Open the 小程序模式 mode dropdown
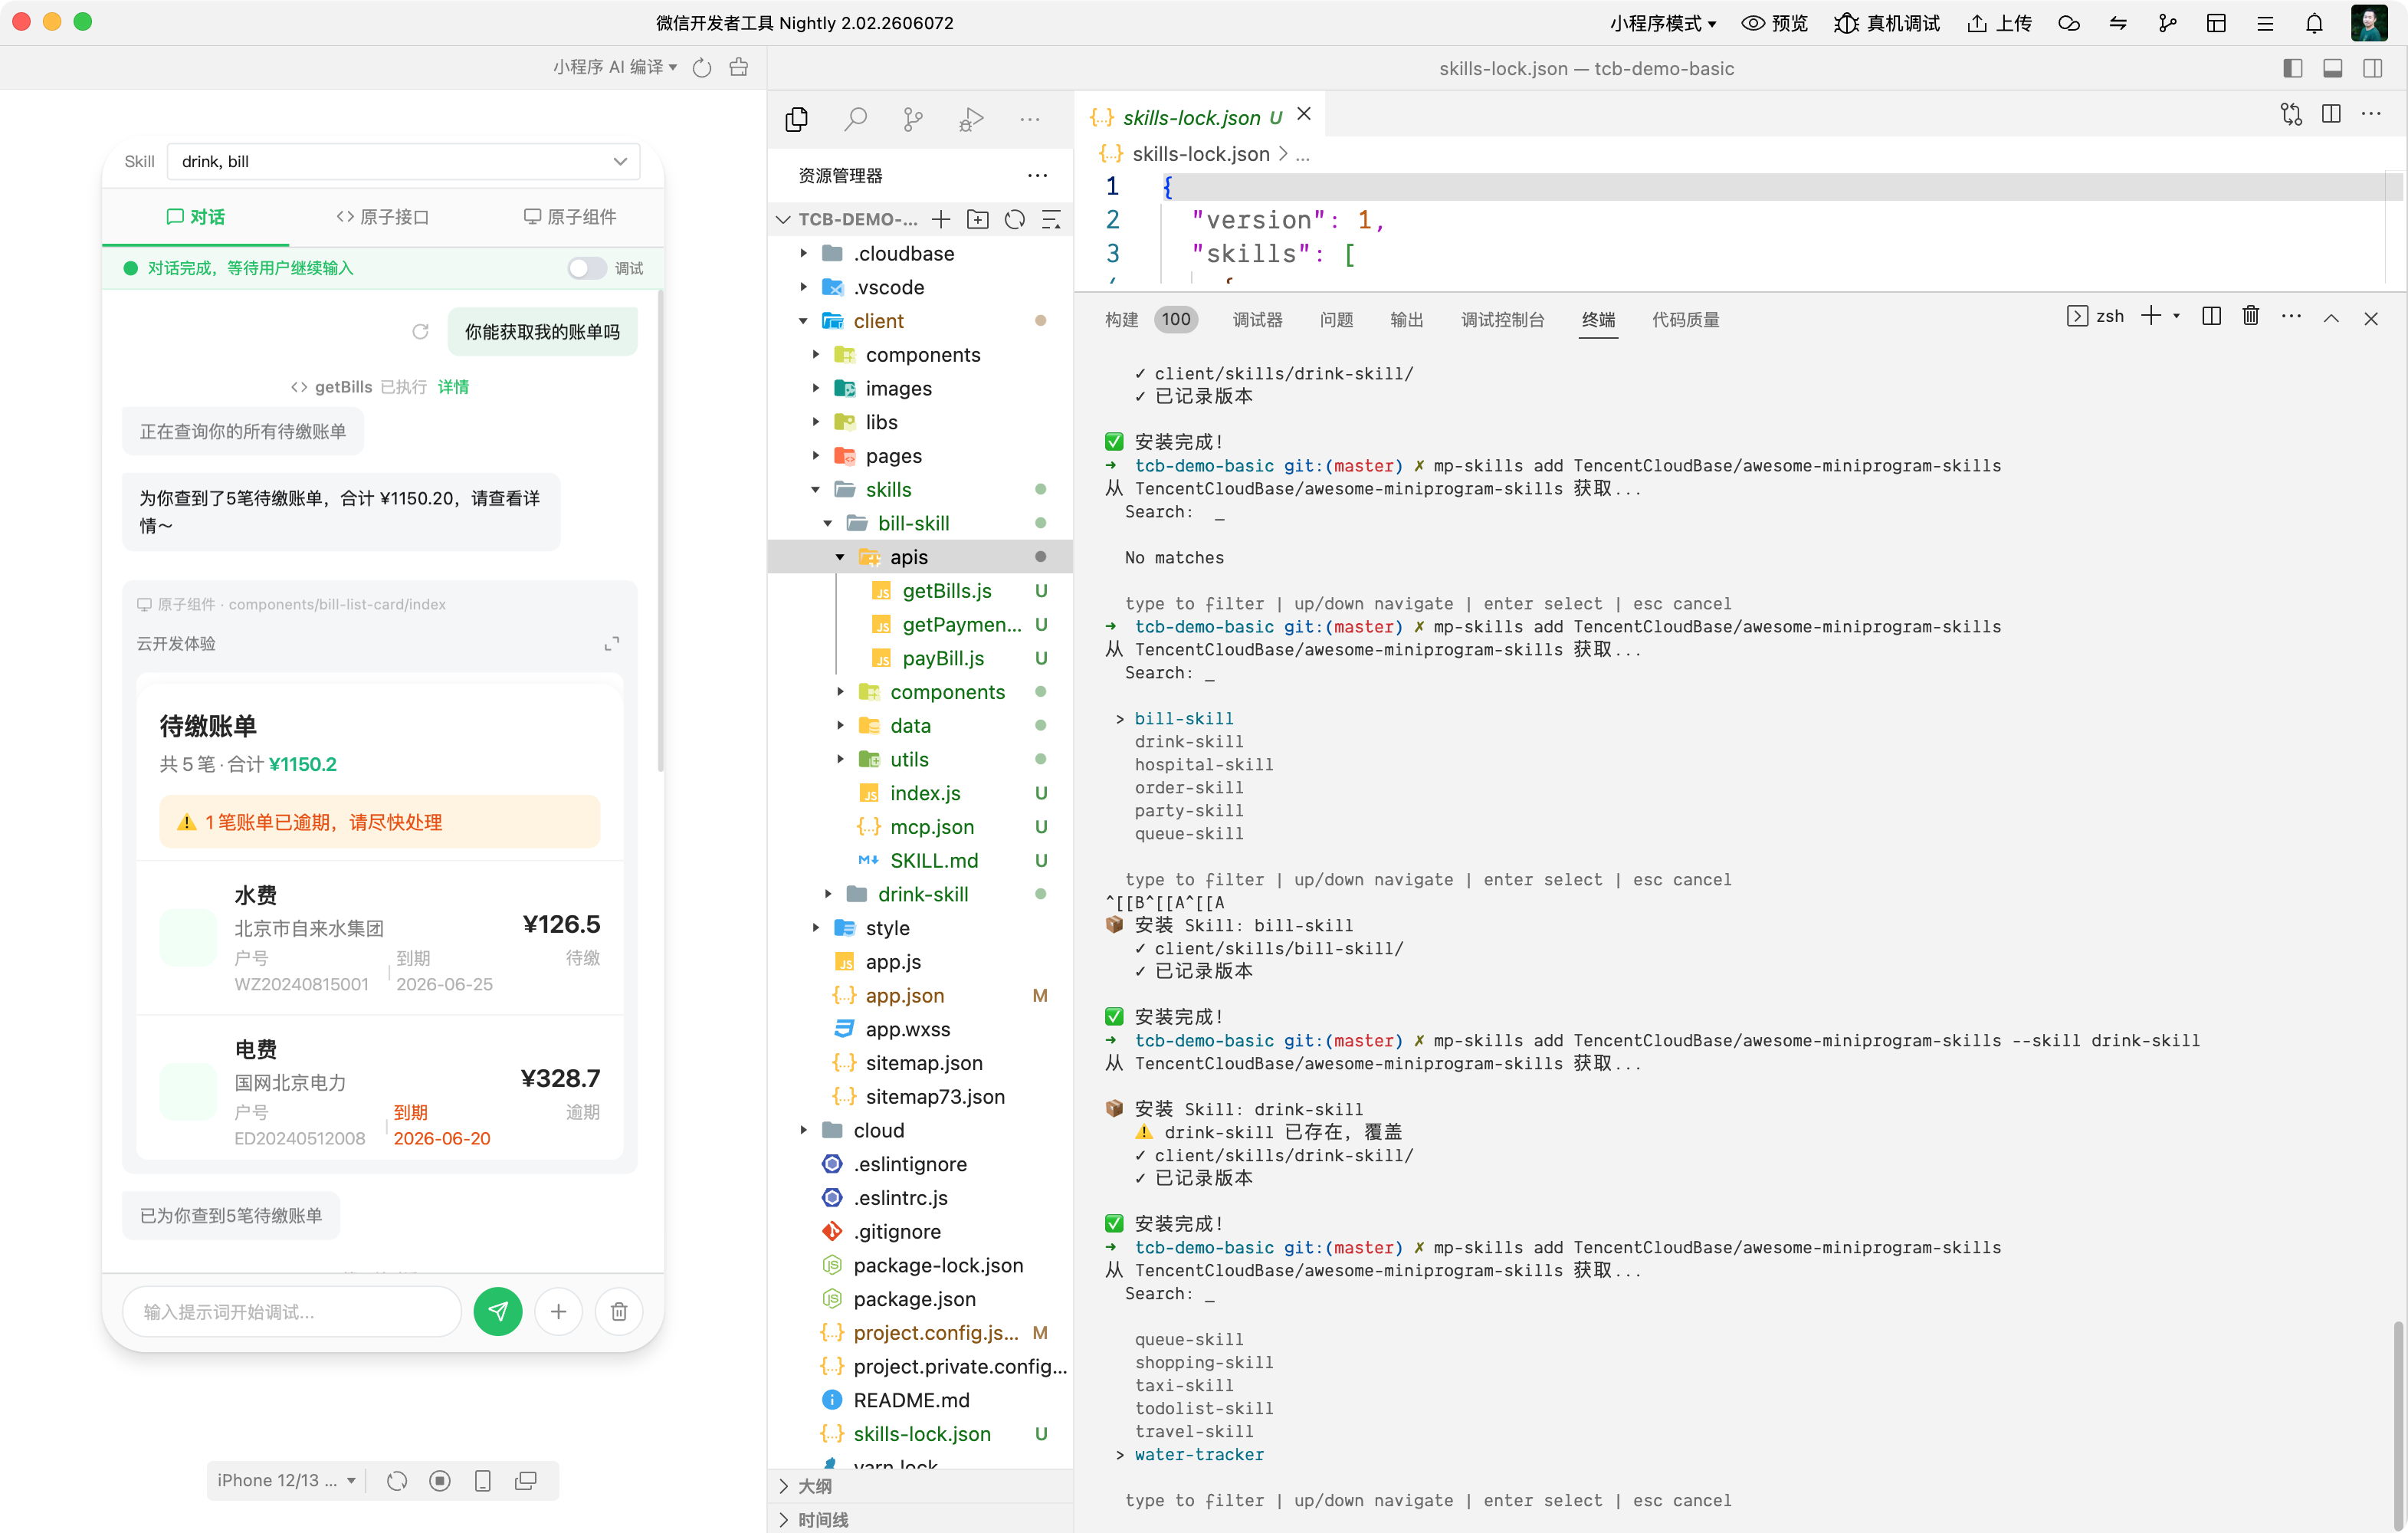The width and height of the screenshot is (2408, 1533). (x=1664, y=23)
